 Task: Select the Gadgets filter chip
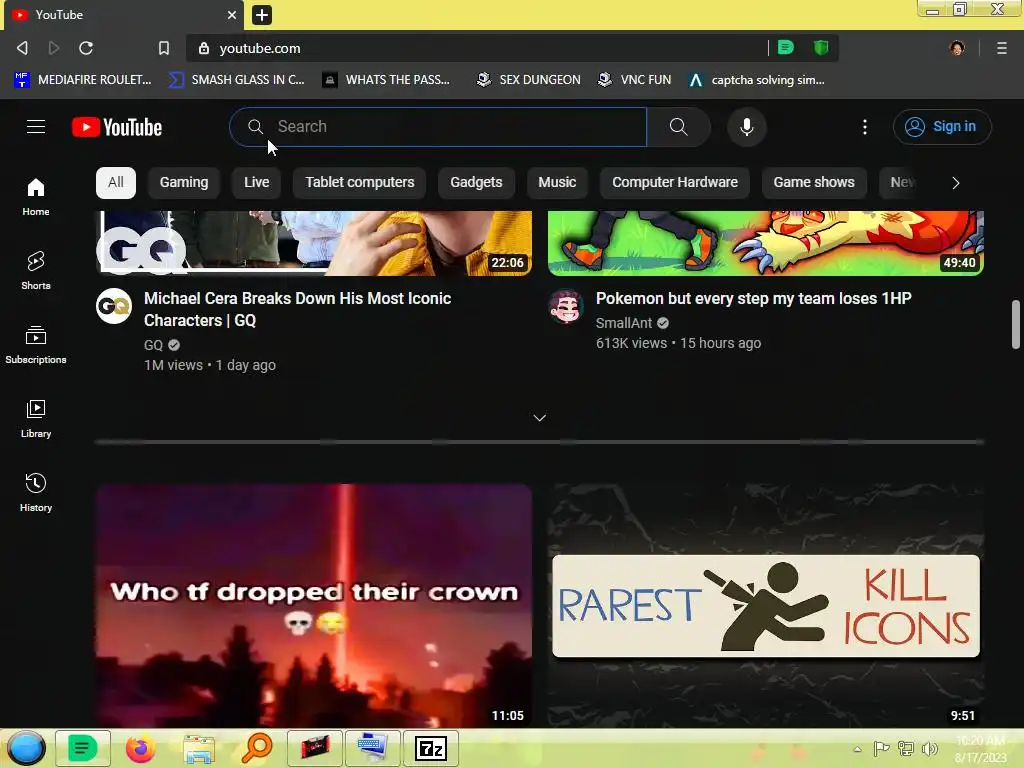click(476, 182)
